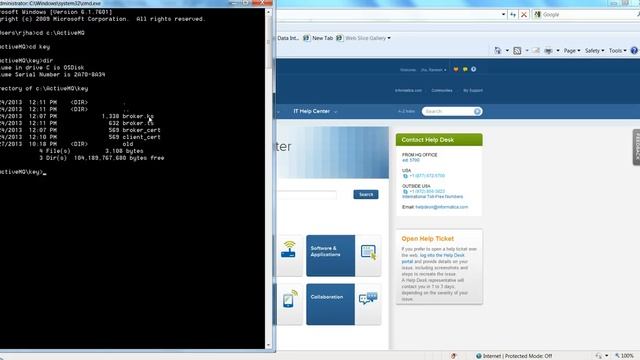The height and width of the screenshot is (360, 640).
Task: Click into the page knowledge search field
Action: click(307, 195)
